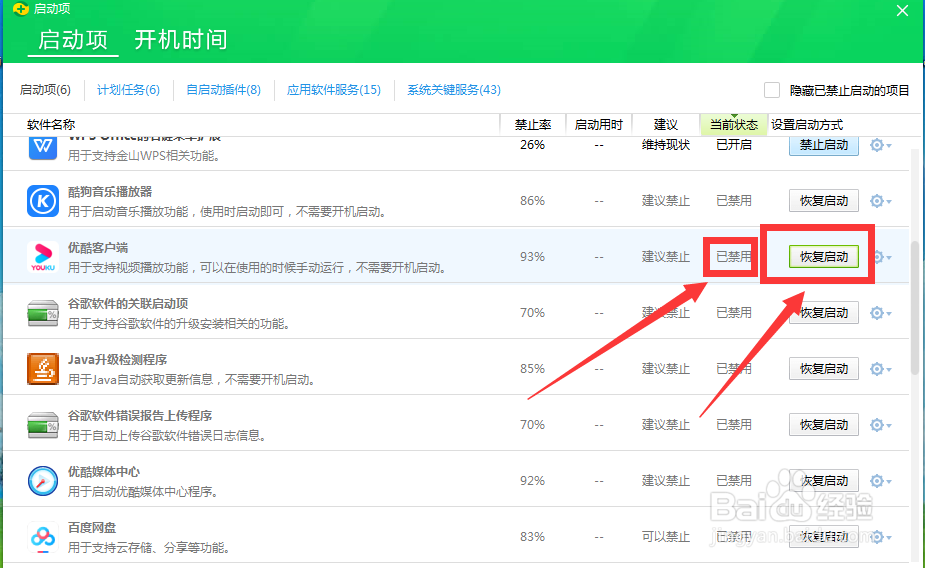Image resolution: width=925 pixels, height=568 pixels.
Task: Click 恢复启动 for 谷歌软件的关联启动项
Action: [x=824, y=313]
